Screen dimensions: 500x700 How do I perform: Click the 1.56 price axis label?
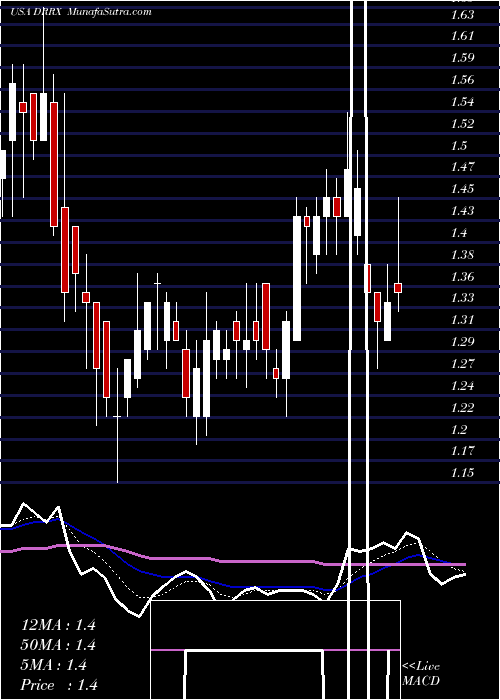(x=463, y=80)
